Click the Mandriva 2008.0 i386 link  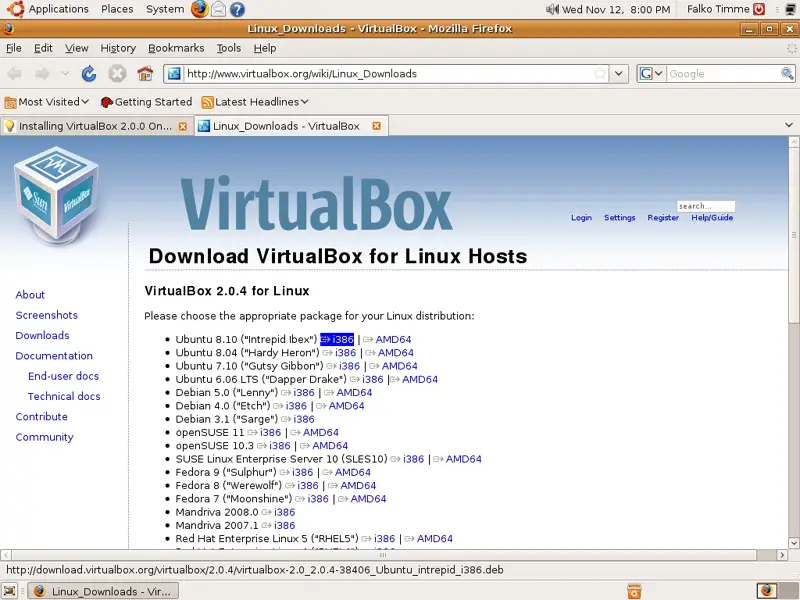point(284,512)
